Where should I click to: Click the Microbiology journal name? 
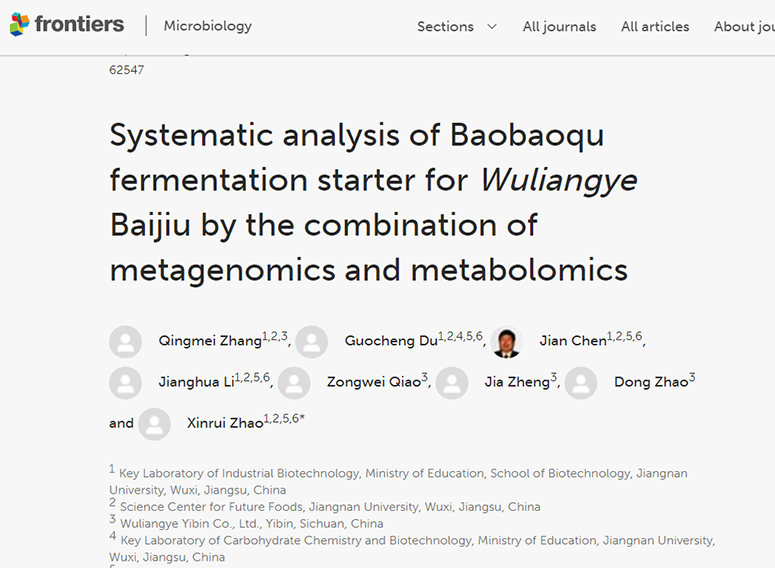click(x=208, y=26)
